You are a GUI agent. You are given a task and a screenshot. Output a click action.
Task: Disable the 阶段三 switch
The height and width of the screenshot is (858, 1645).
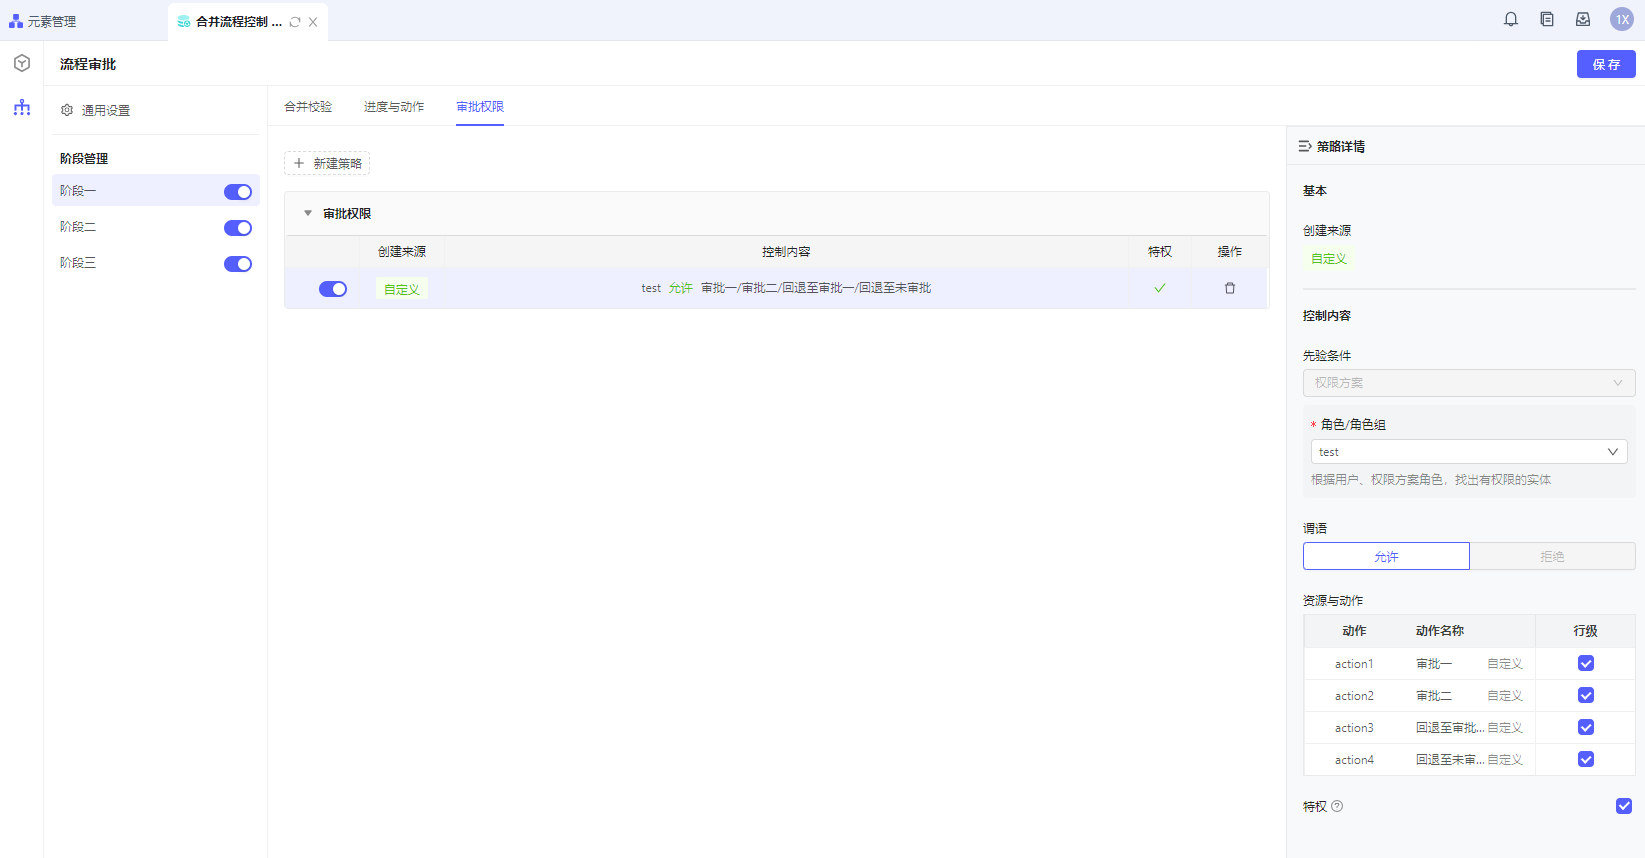click(238, 264)
